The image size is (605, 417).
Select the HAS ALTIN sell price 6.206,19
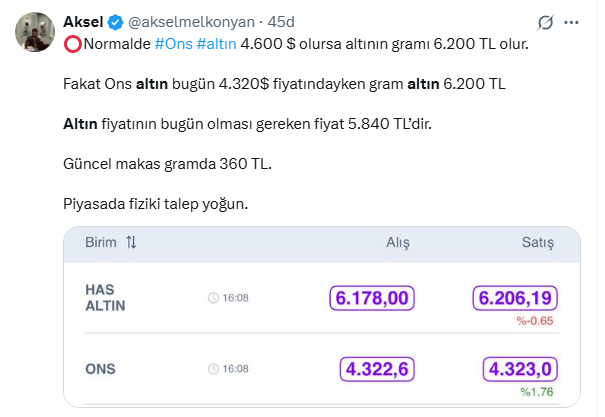pyautogui.click(x=515, y=298)
